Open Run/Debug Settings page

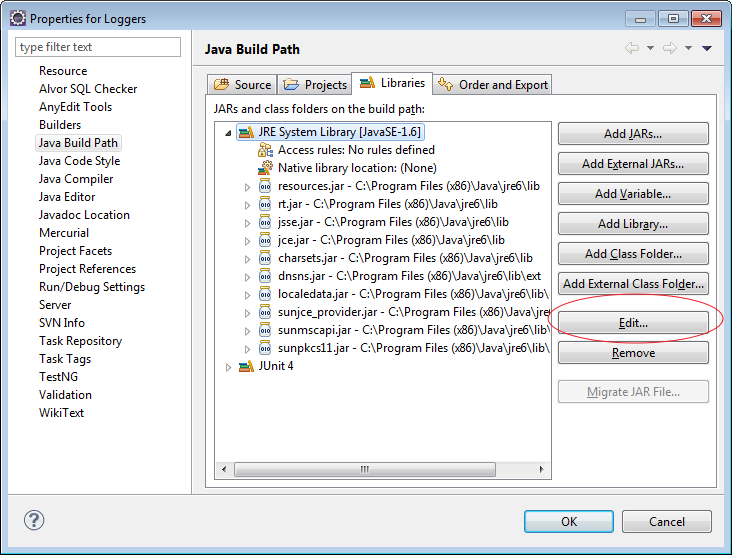tap(92, 287)
